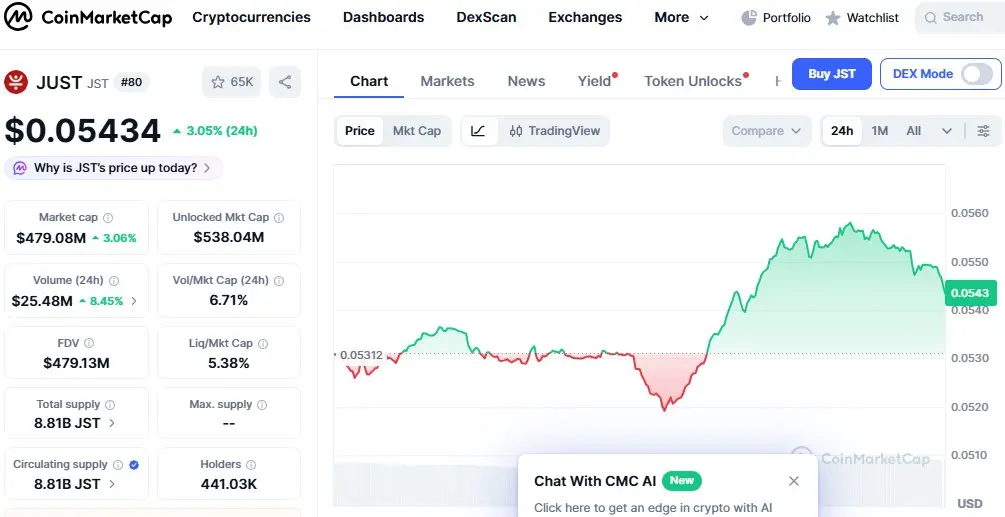Switch to line chart icon
Screen dimensions: 1005x517
click(x=478, y=131)
